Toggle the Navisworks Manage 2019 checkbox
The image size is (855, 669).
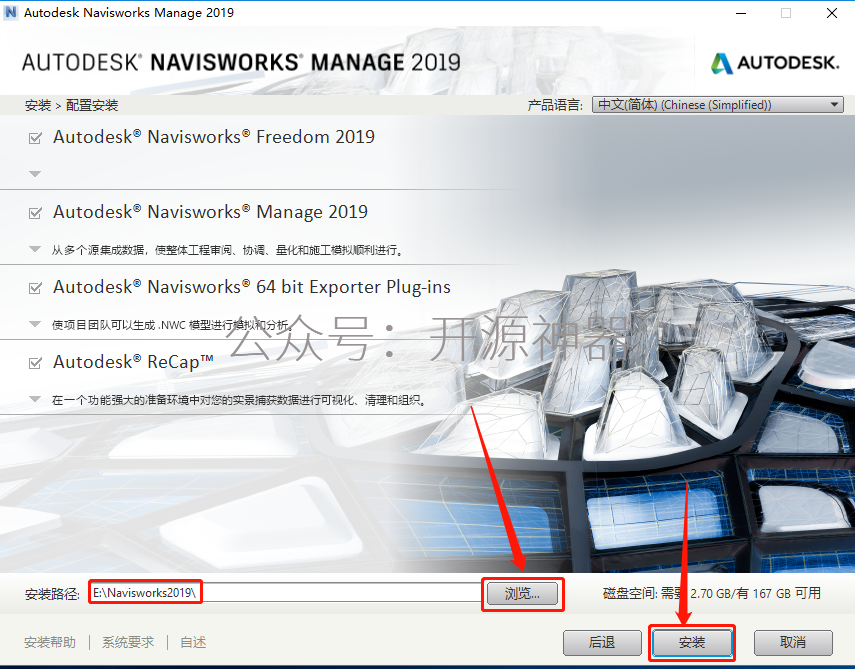pos(35,213)
